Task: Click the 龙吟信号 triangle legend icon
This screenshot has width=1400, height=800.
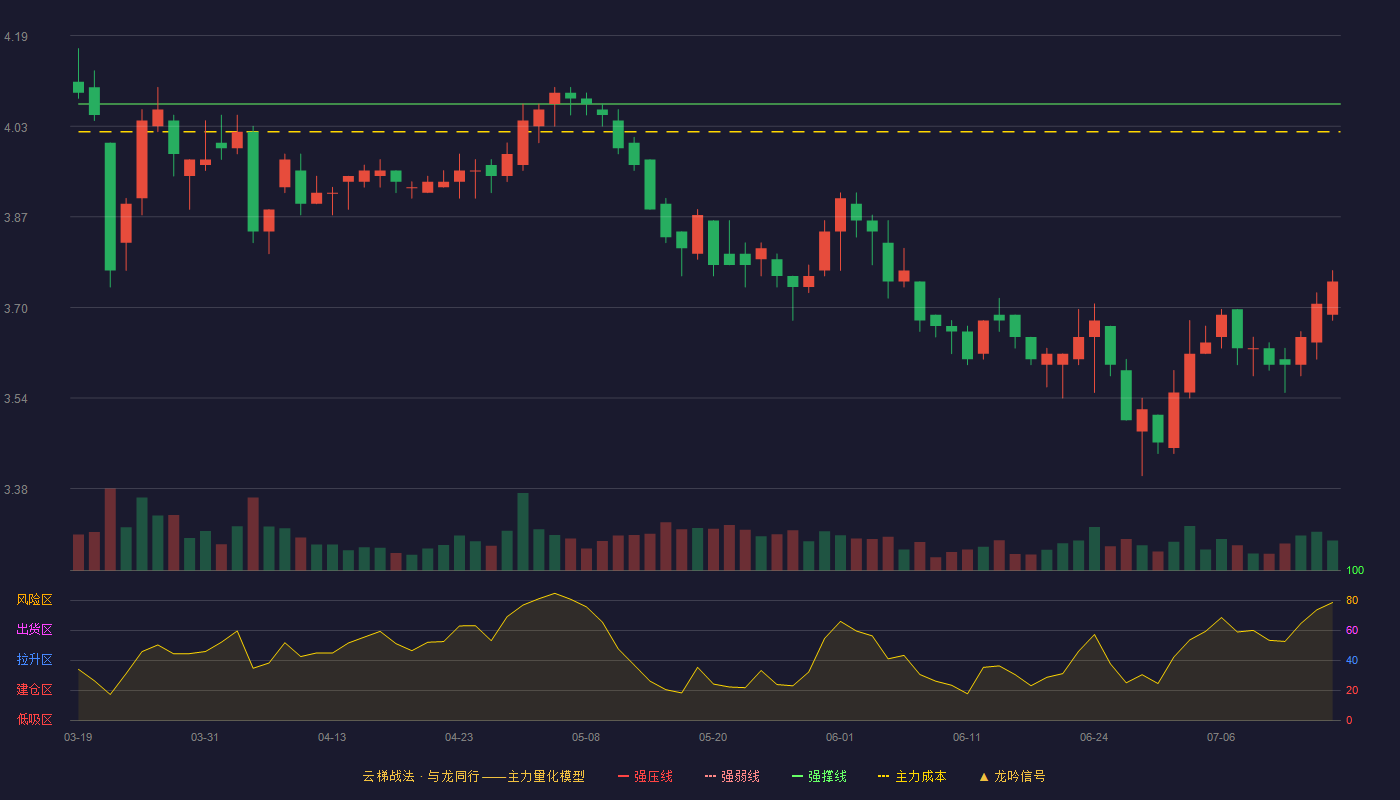Action: tap(984, 776)
